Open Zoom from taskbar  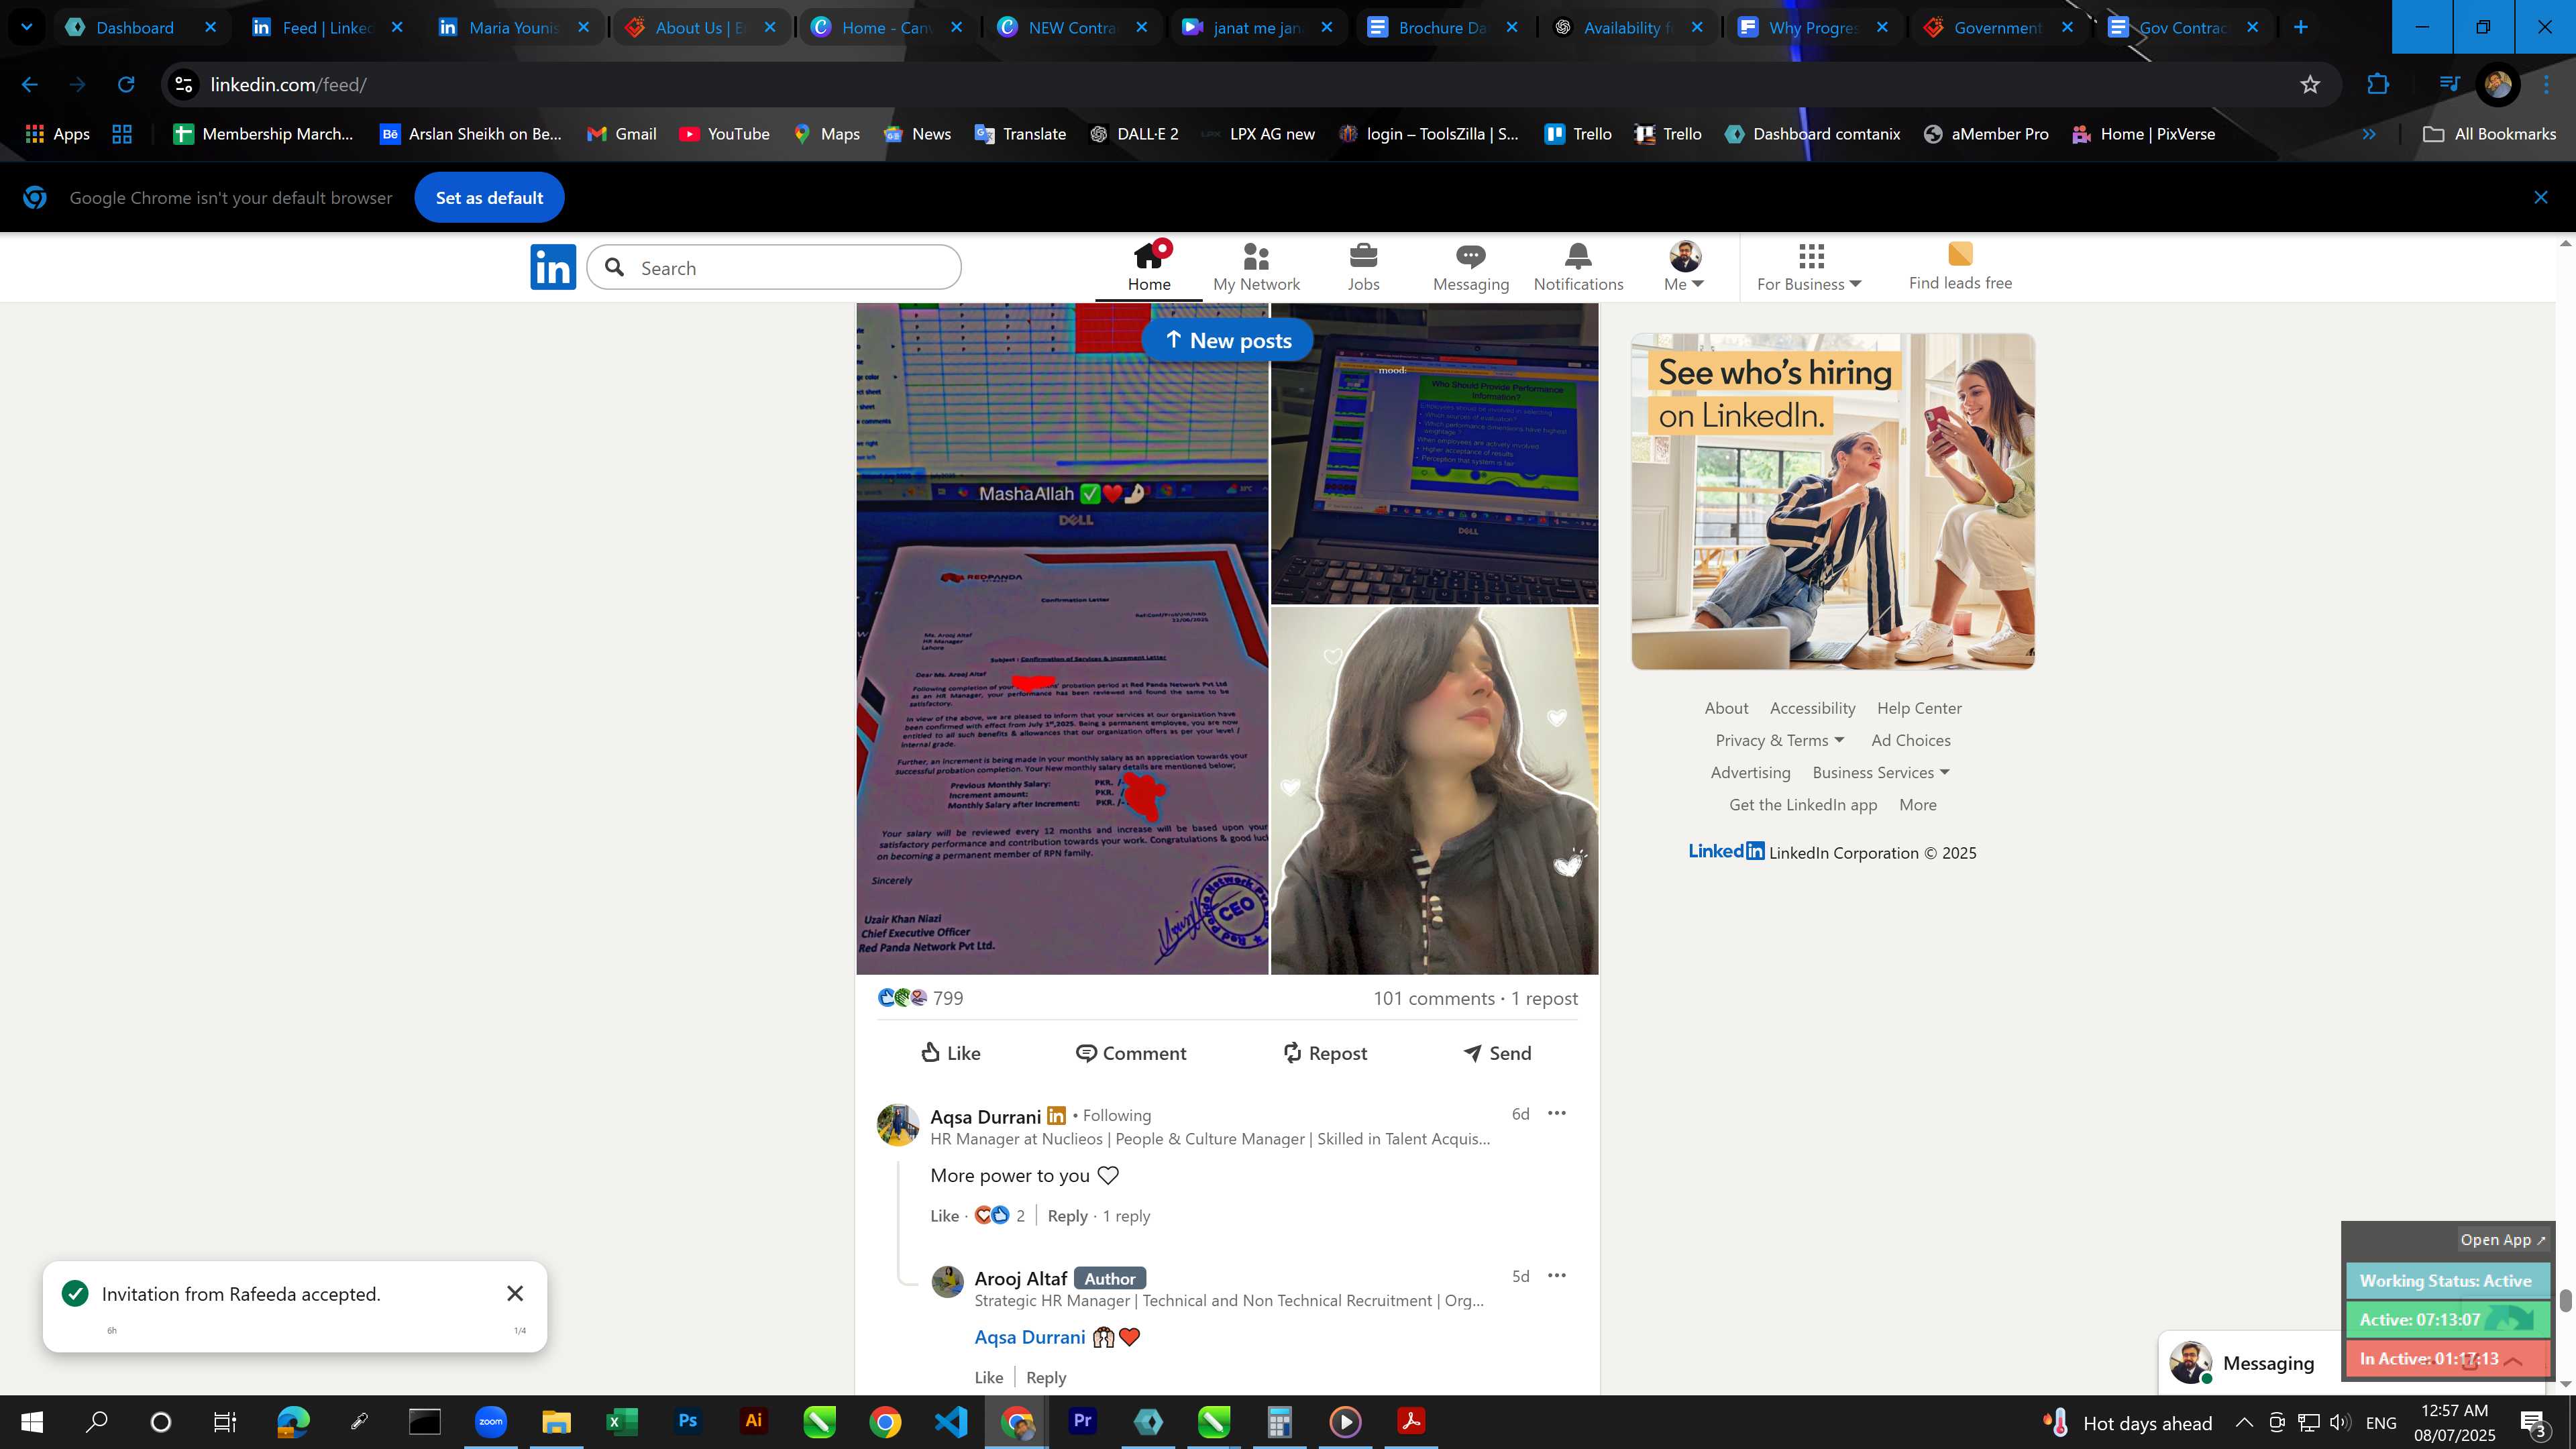coord(490,1421)
